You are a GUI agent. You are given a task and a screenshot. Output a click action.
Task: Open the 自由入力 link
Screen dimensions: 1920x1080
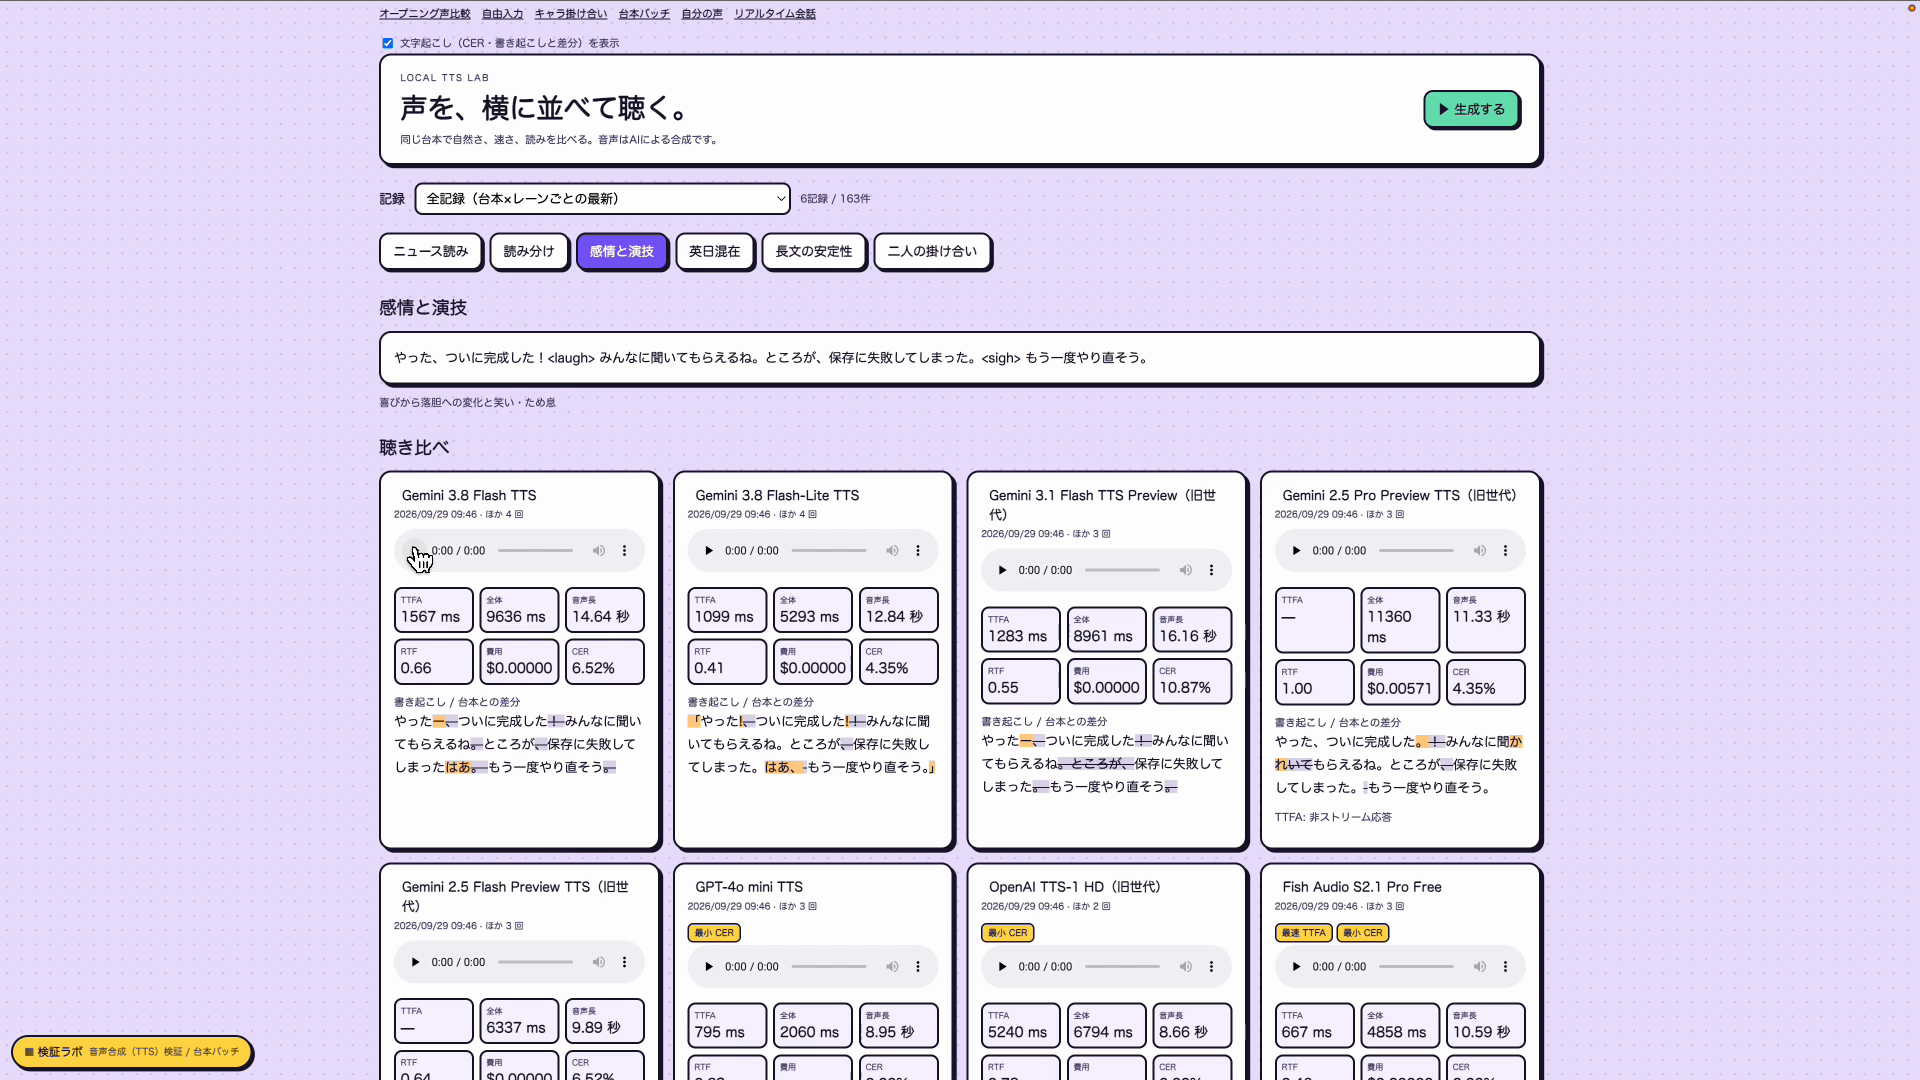(x=502, y=14)
